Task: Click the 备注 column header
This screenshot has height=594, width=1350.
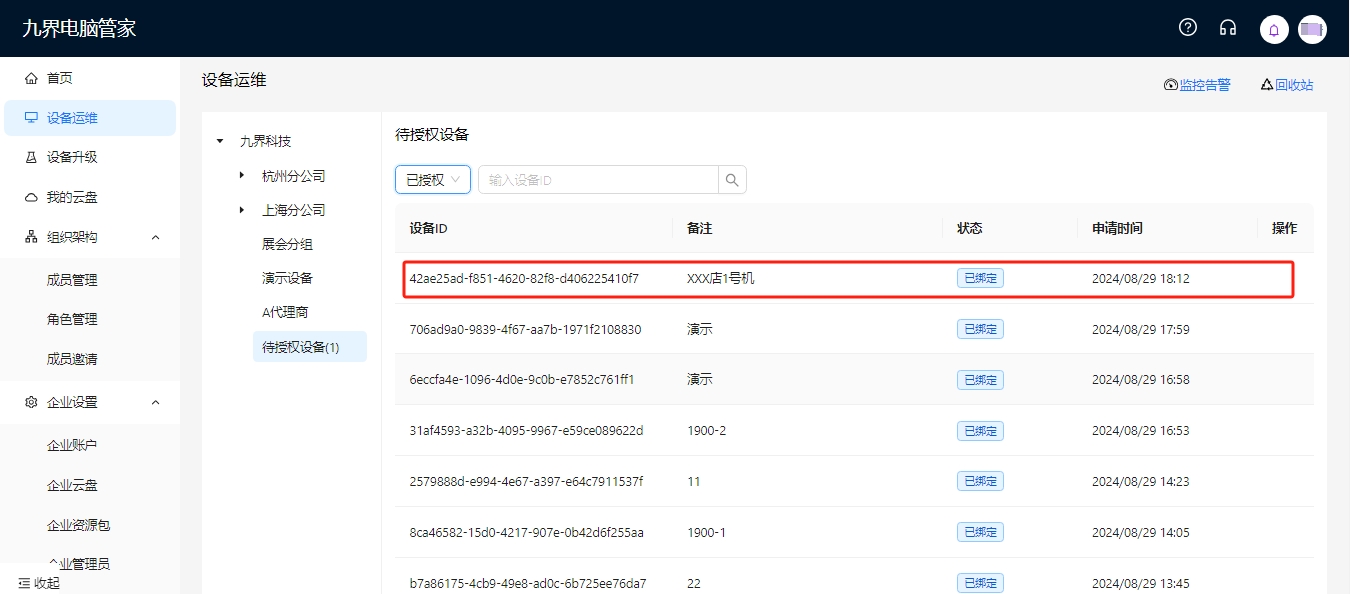Action: [700, 228]
